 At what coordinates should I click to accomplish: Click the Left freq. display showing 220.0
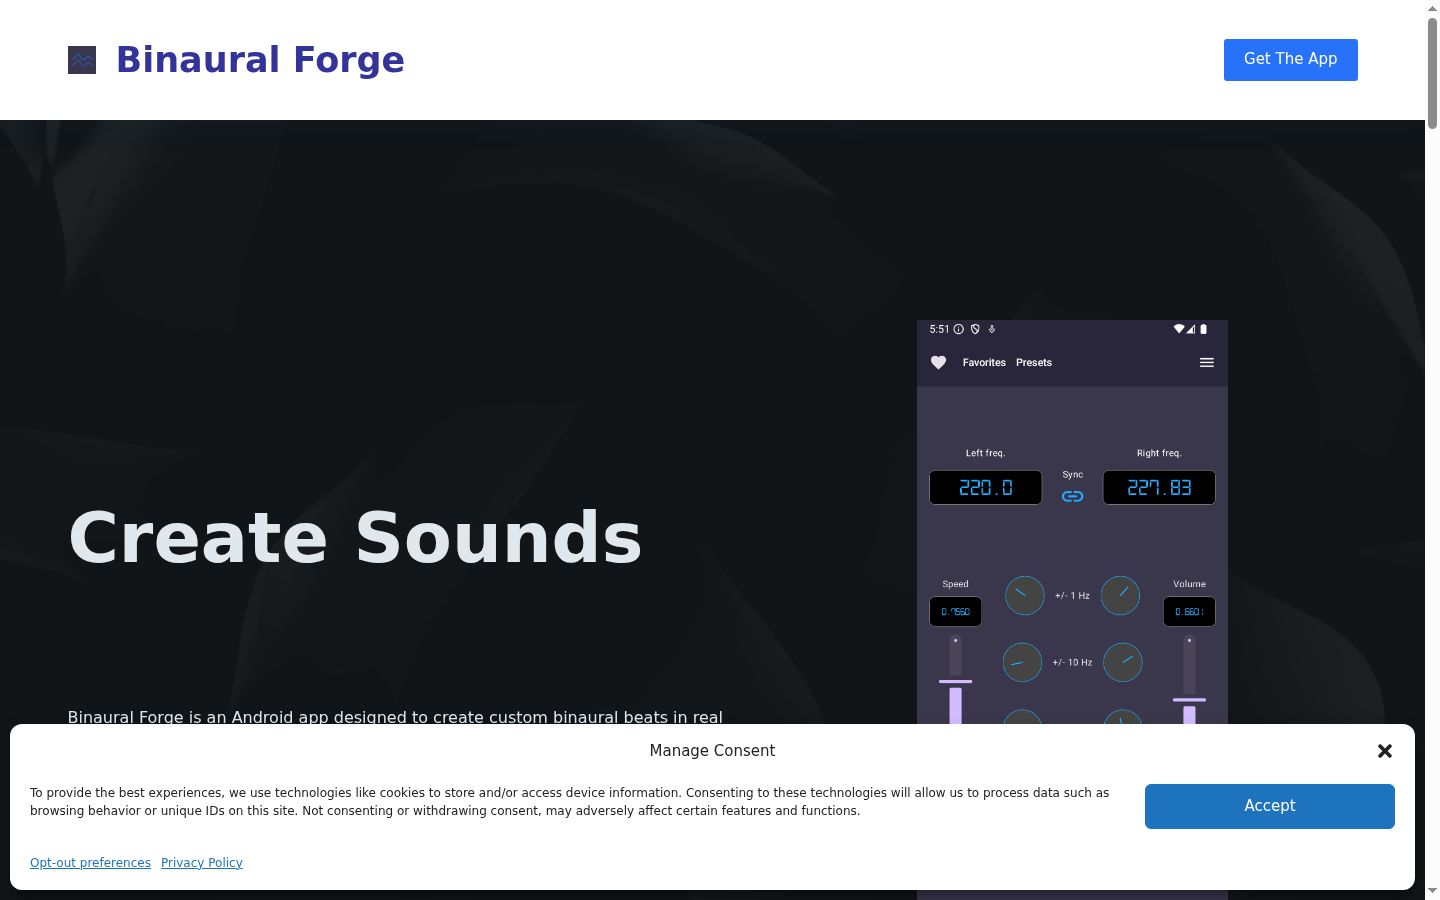[986, 488]
